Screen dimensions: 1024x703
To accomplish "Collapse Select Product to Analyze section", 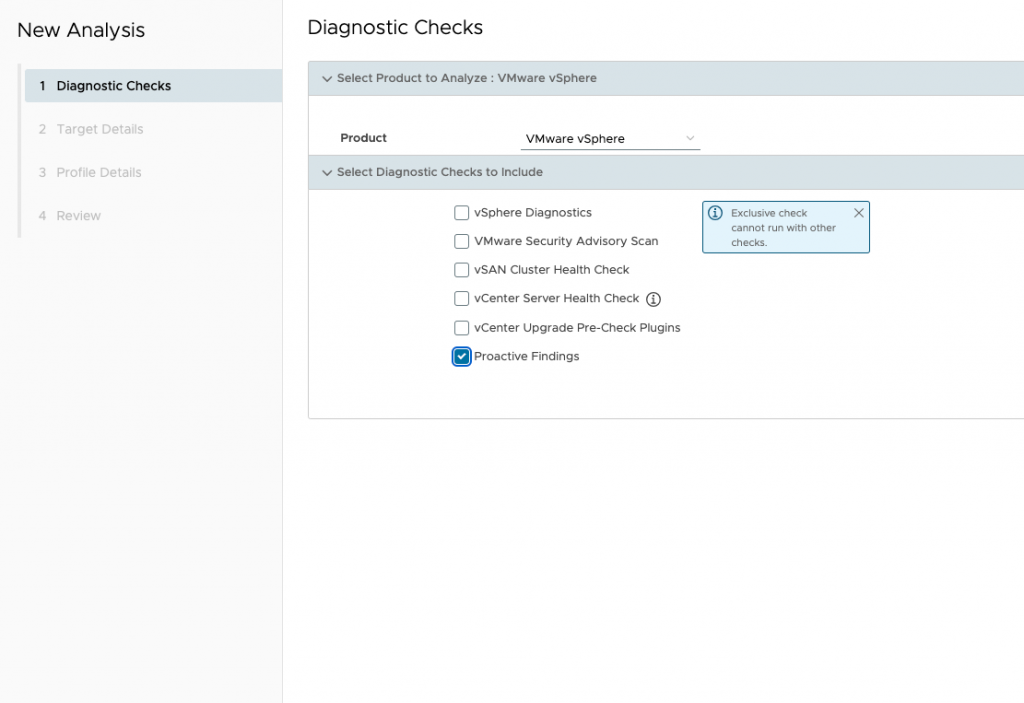I will click(327, 78).
